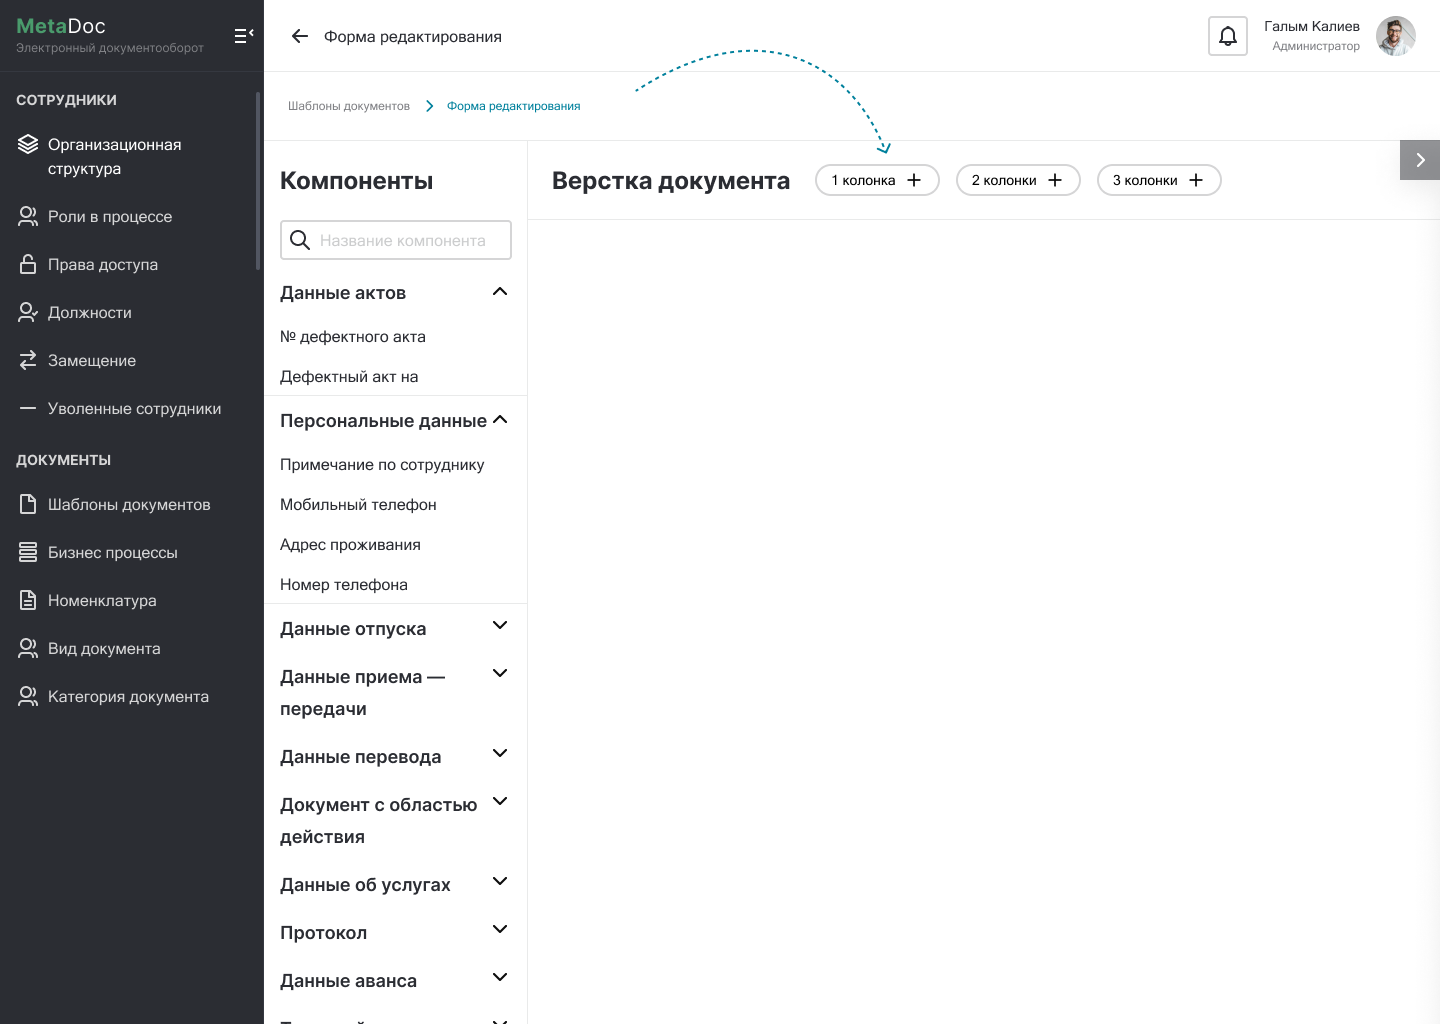Collapse sidebar with the menu toggle icon
This screenshot has width=1440, height=1024.
(243, 36)
